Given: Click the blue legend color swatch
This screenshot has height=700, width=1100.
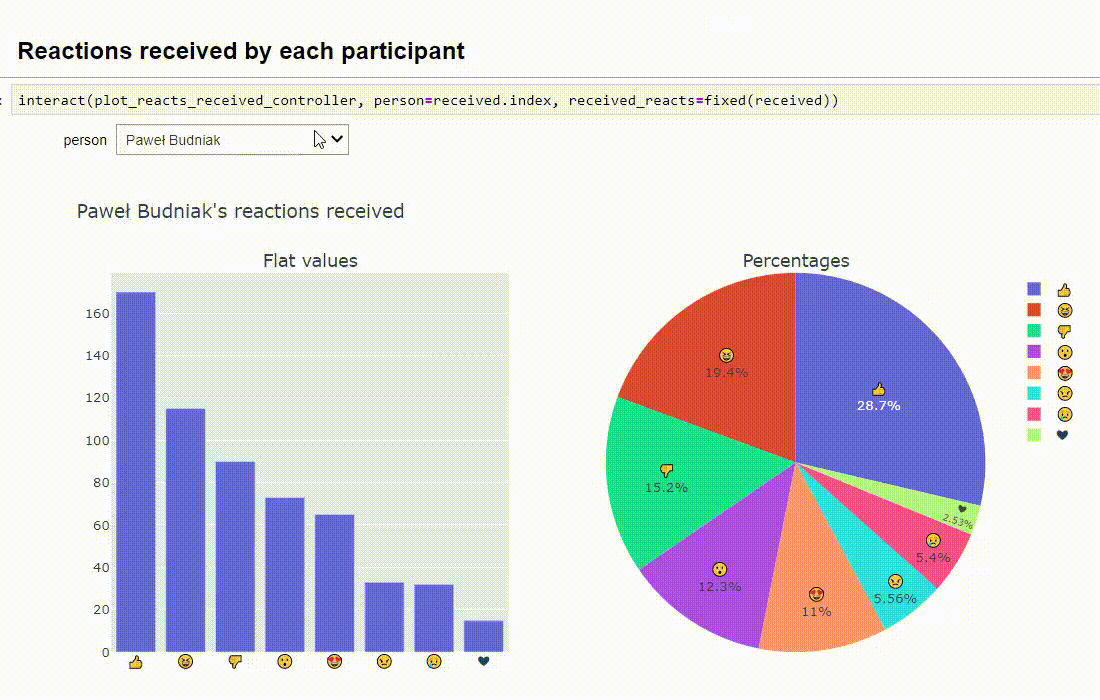Looking at the screenshot, I should click(1033, 290).
